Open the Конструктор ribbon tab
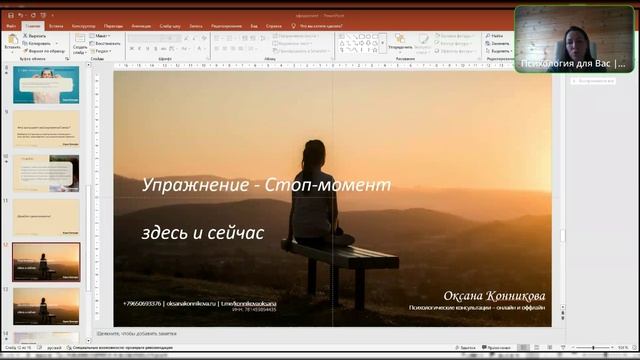The image size is (640, 360). [83, 26]
